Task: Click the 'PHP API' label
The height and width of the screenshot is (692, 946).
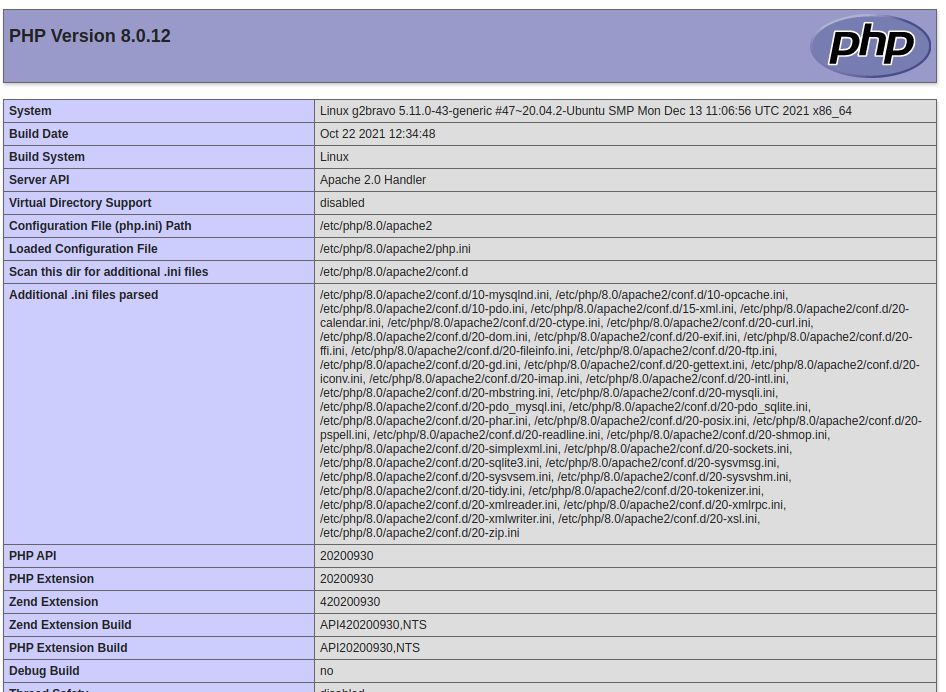Action: pyautogui.click(x=33, y=556)
